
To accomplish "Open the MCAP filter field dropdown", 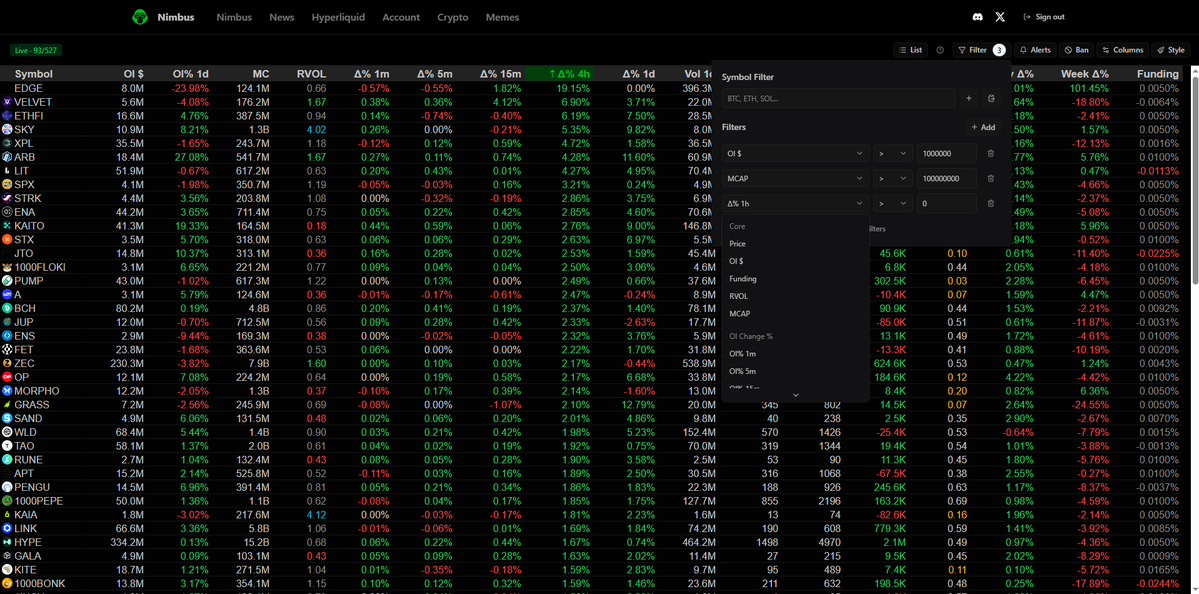I will pyautogui.click(x=795, y=178).
